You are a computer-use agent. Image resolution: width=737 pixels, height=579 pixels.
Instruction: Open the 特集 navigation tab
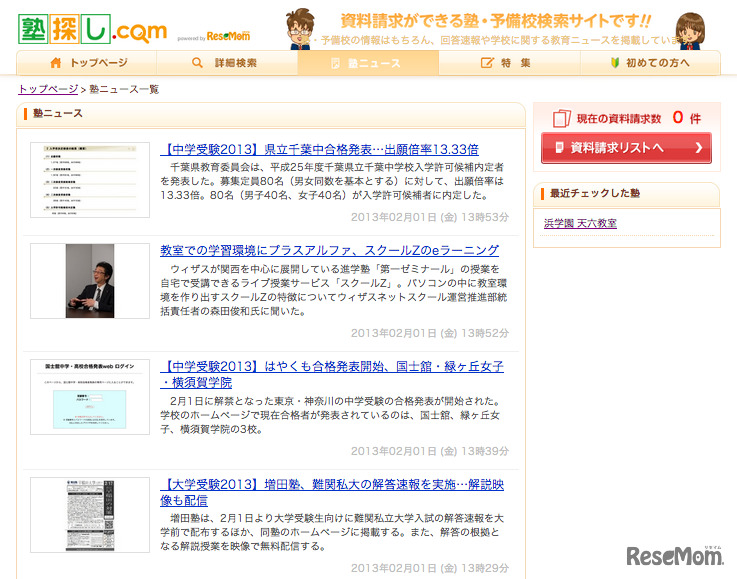pos(510,63)
